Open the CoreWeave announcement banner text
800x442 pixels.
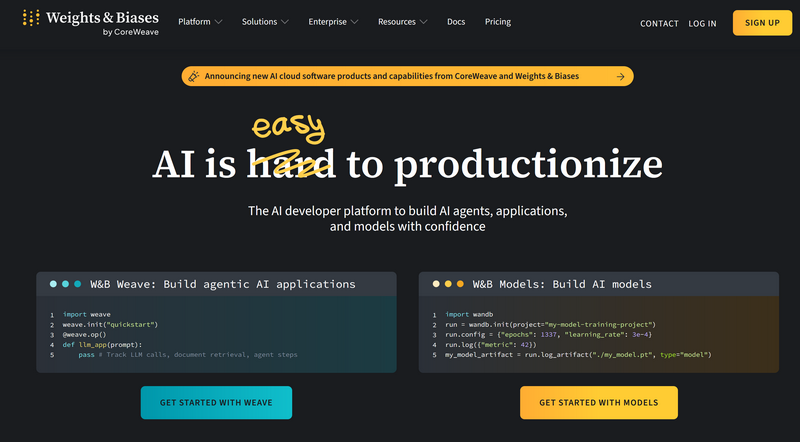[x=391, y=77]
